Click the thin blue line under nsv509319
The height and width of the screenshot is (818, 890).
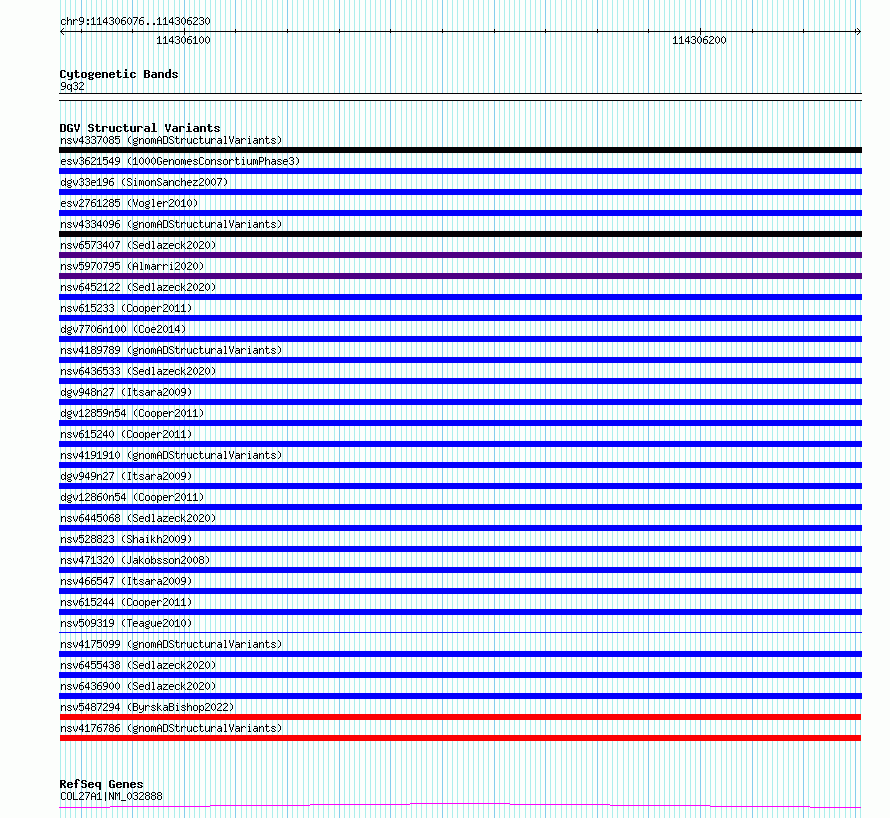click(460, 632)
